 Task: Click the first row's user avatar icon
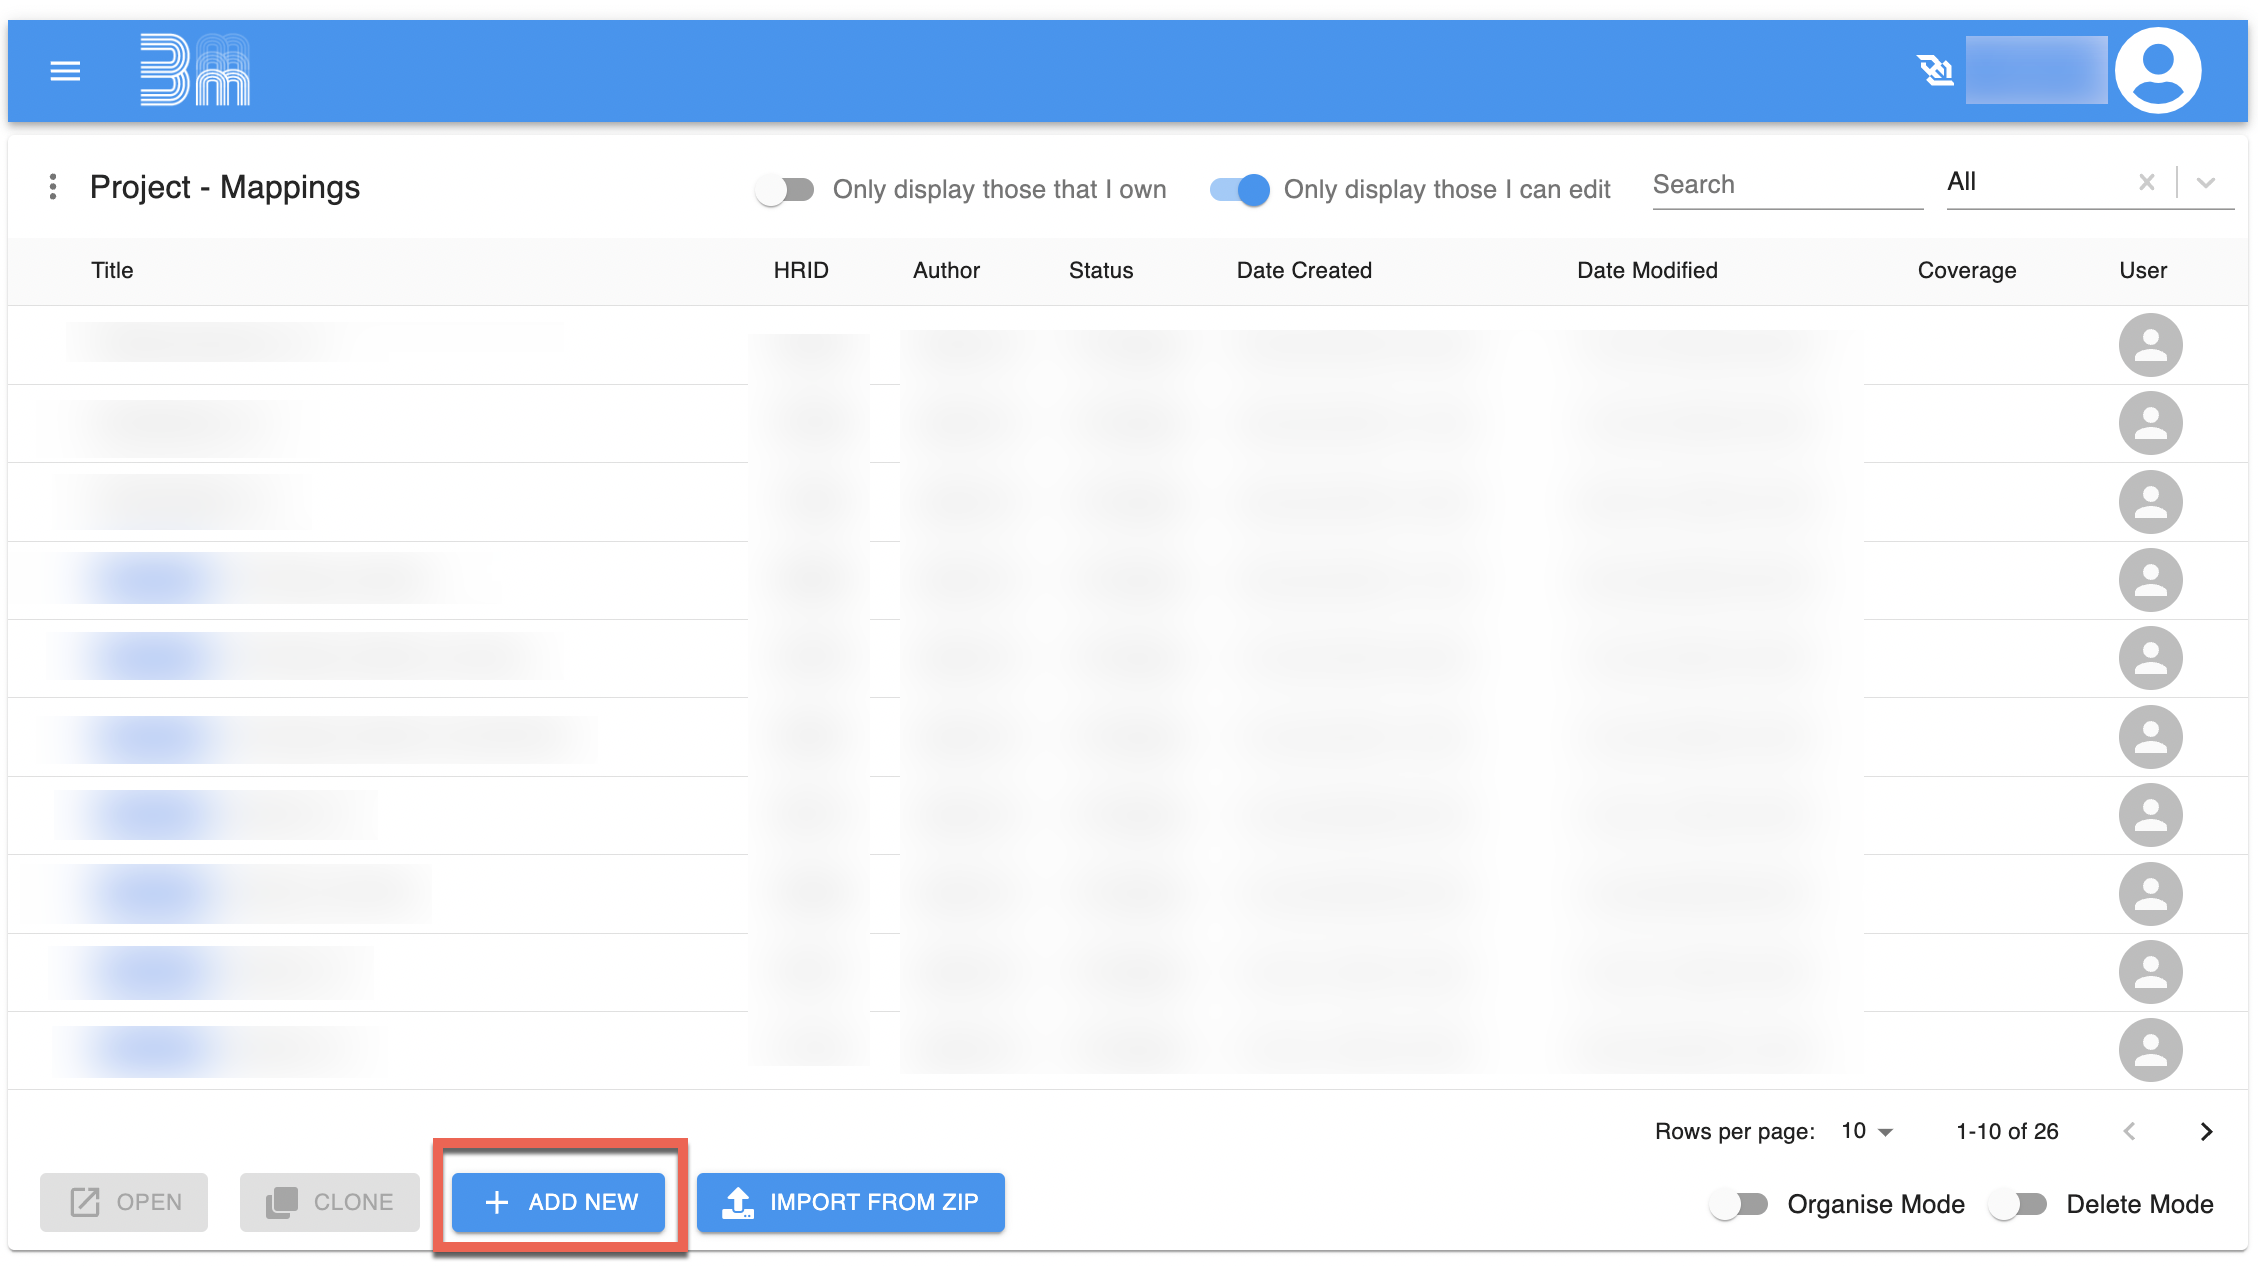pyautogui.click(x=2150, y=345)
